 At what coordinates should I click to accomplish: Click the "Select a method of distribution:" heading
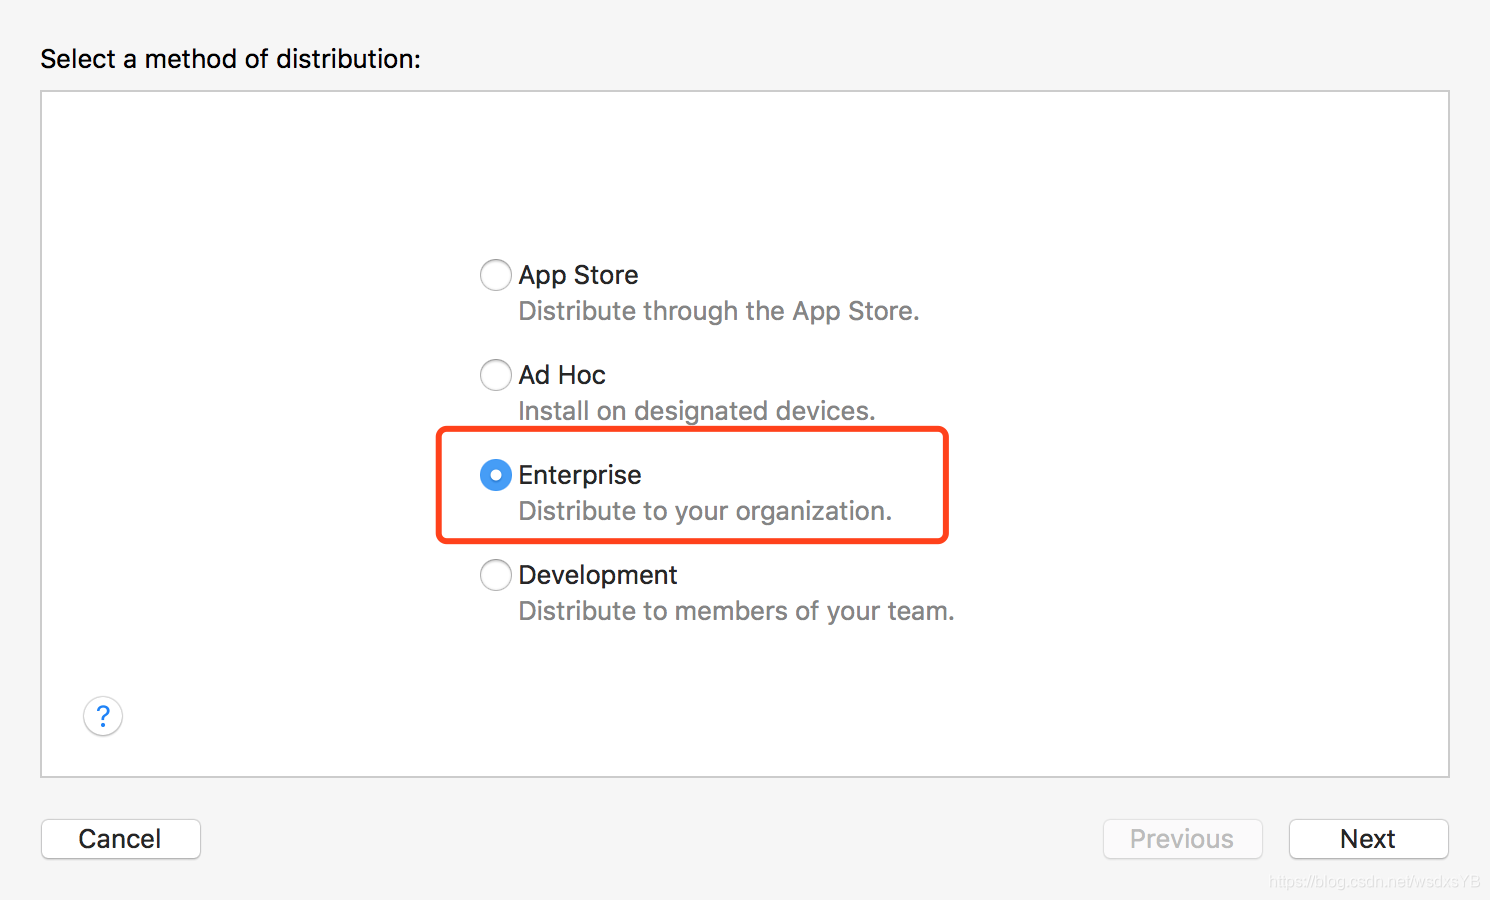pos(230,59)
